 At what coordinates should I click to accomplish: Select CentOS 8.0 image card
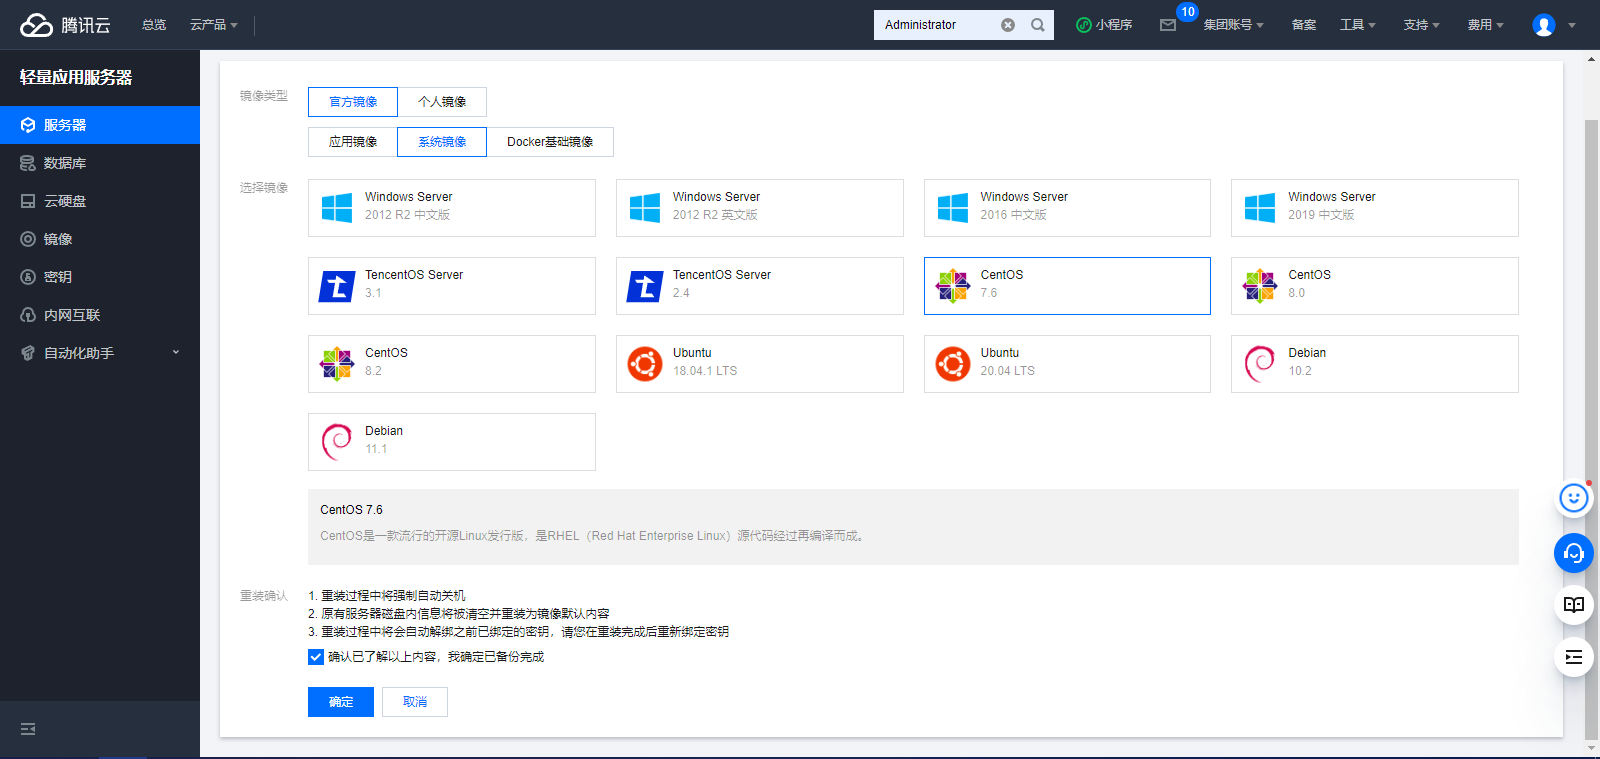[1375, 286]
